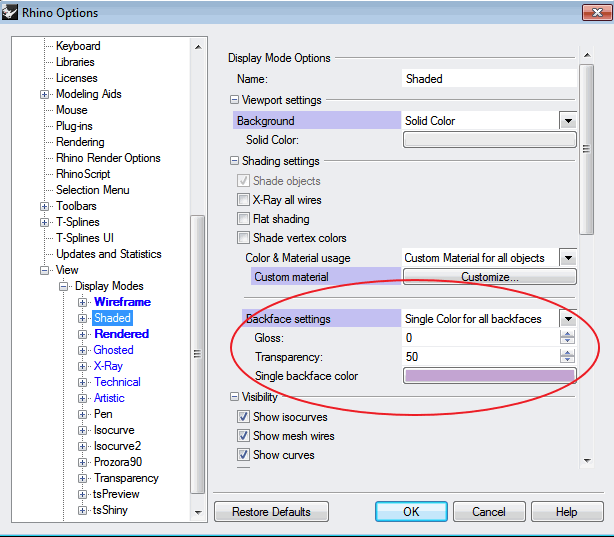Screen dimensions: 614x537
Task: Expand the Artistic display mode node
Action: tap(82, 398)
